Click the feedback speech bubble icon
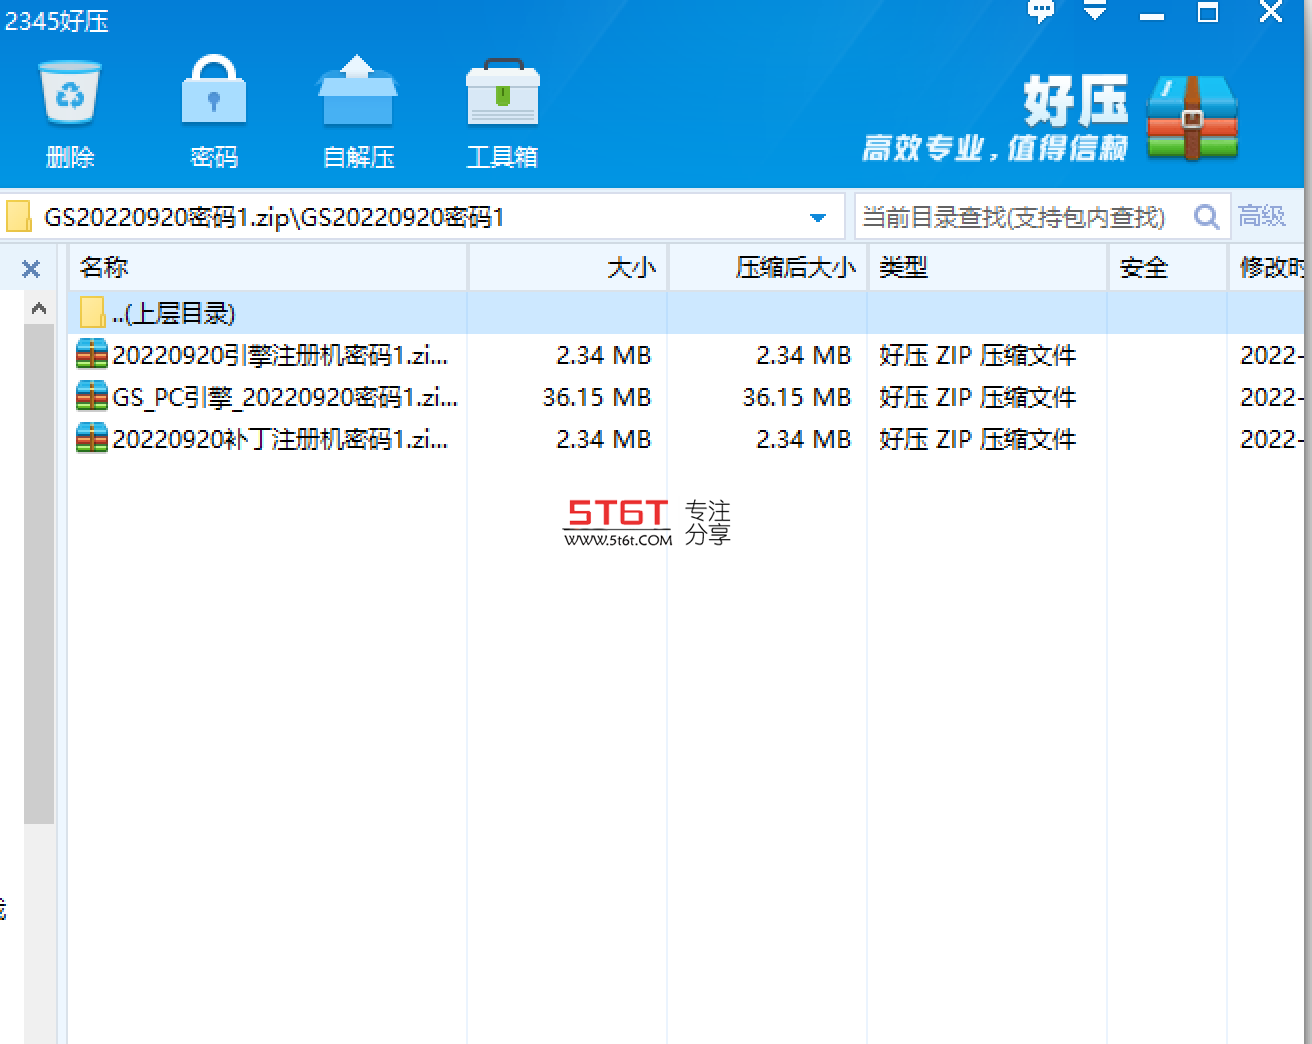 (x=1041, y=11)
